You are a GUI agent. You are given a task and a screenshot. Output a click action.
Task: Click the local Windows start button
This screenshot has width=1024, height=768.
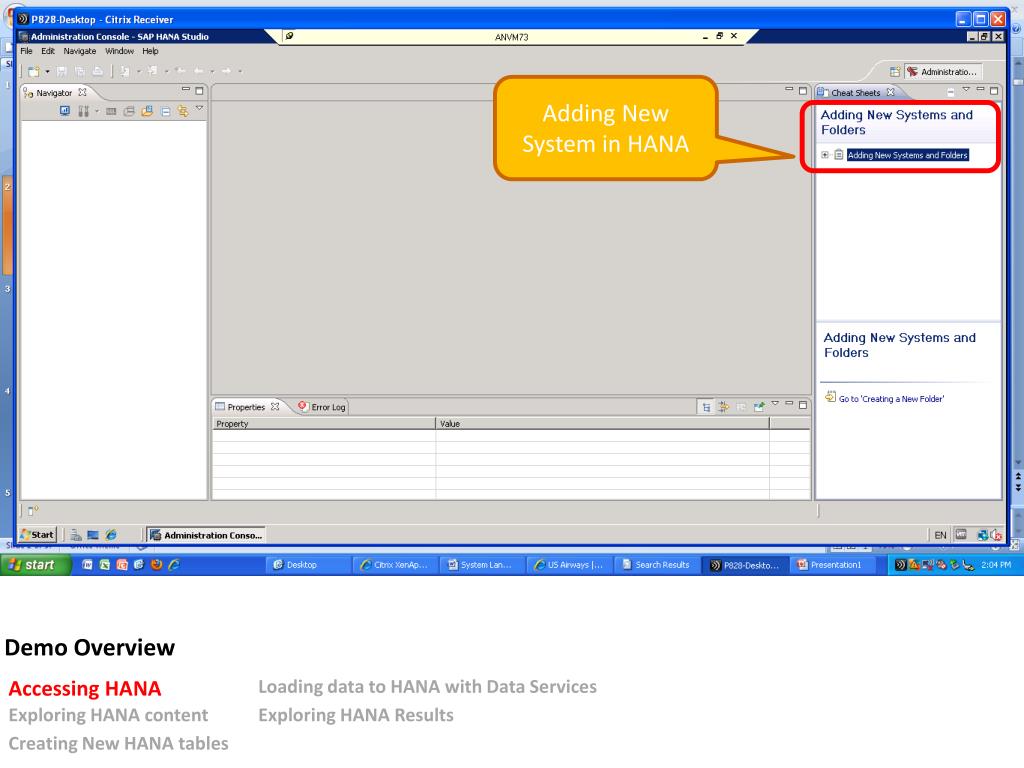[35, 565]
